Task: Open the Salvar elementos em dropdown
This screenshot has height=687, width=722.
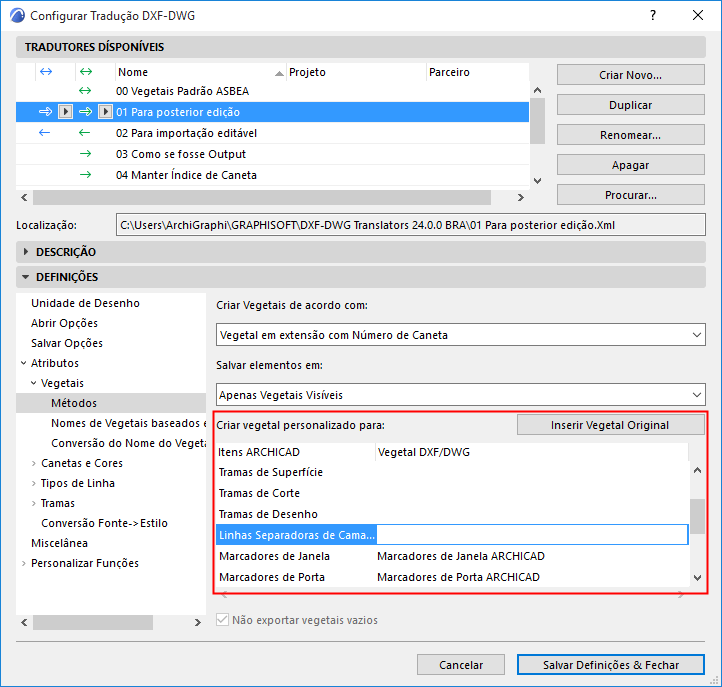Action: [460, 395]
